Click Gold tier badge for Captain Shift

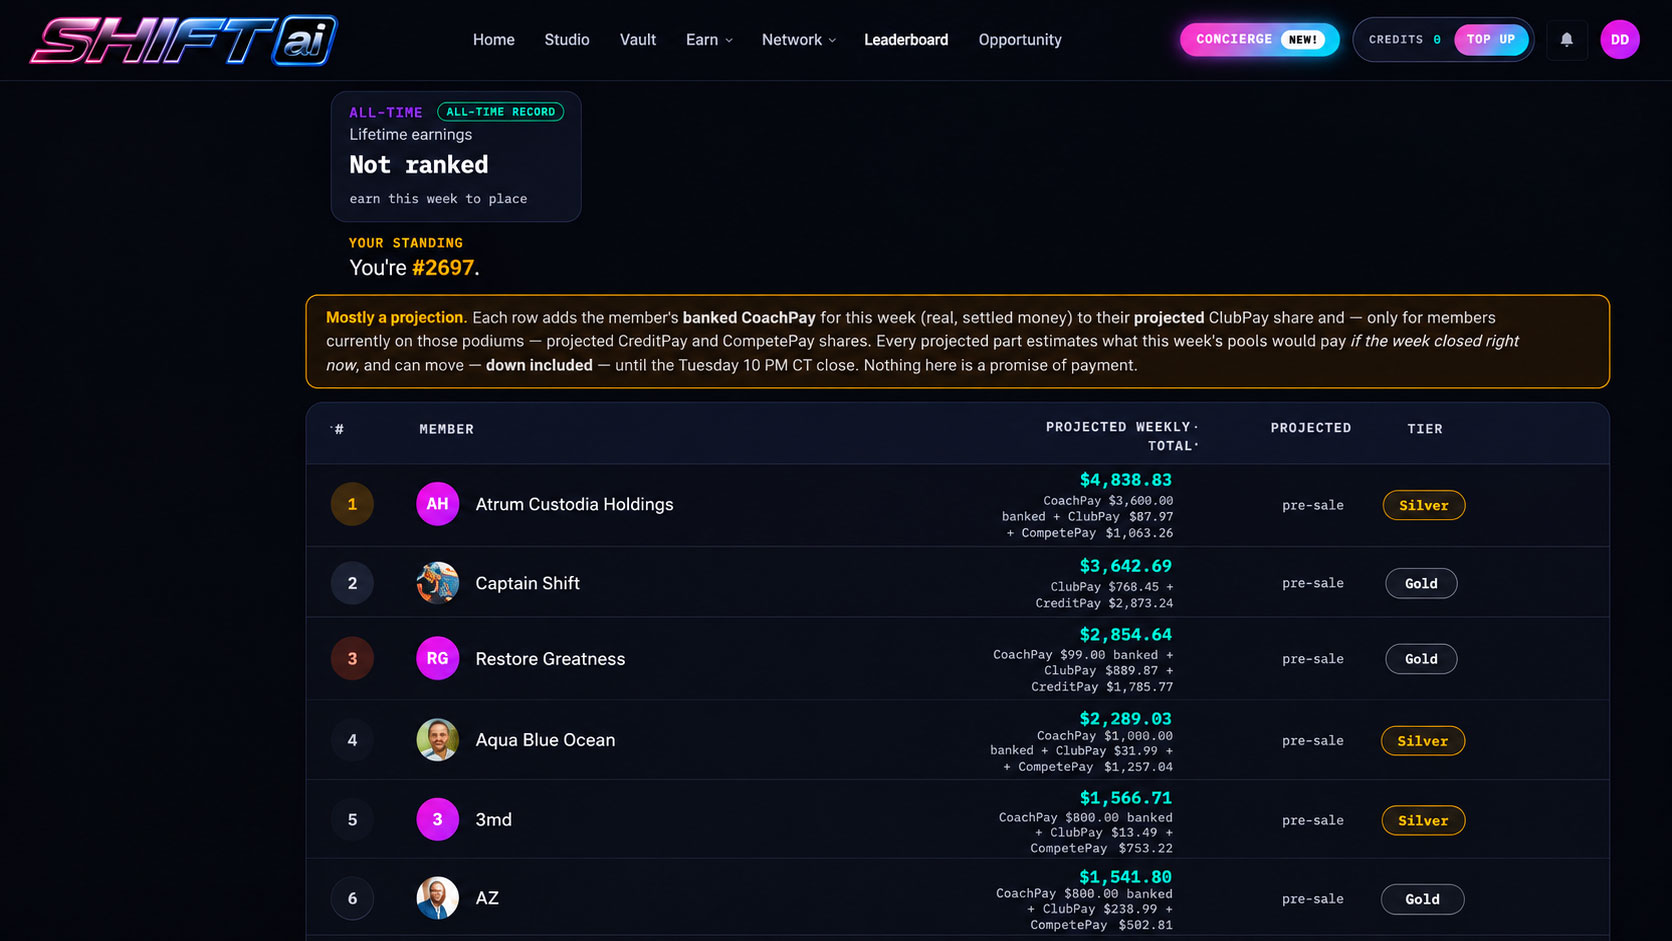(x=1421, y=583)
